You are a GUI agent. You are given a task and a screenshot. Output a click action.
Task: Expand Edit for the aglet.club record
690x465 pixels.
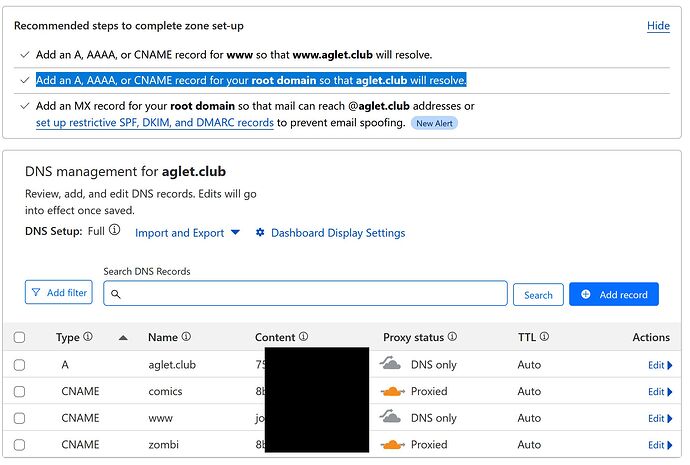pos(660,365)
